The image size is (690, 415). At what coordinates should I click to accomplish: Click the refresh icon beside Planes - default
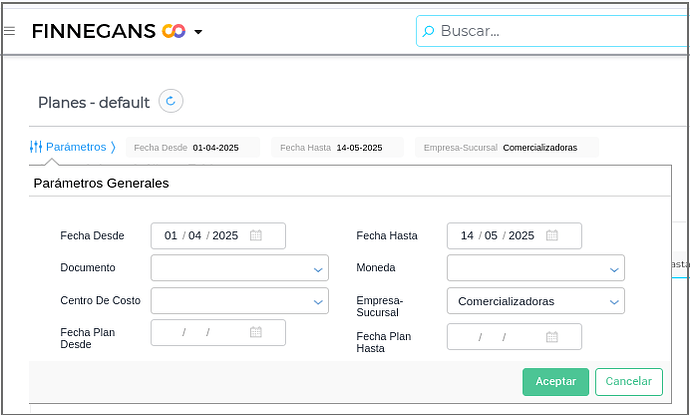[171, 101]
